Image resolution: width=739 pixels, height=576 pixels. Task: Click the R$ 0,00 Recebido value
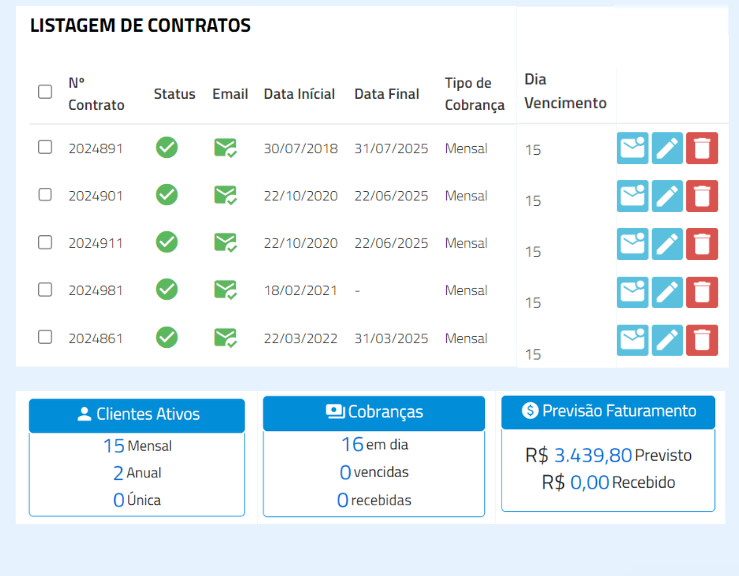coord(608,483)
